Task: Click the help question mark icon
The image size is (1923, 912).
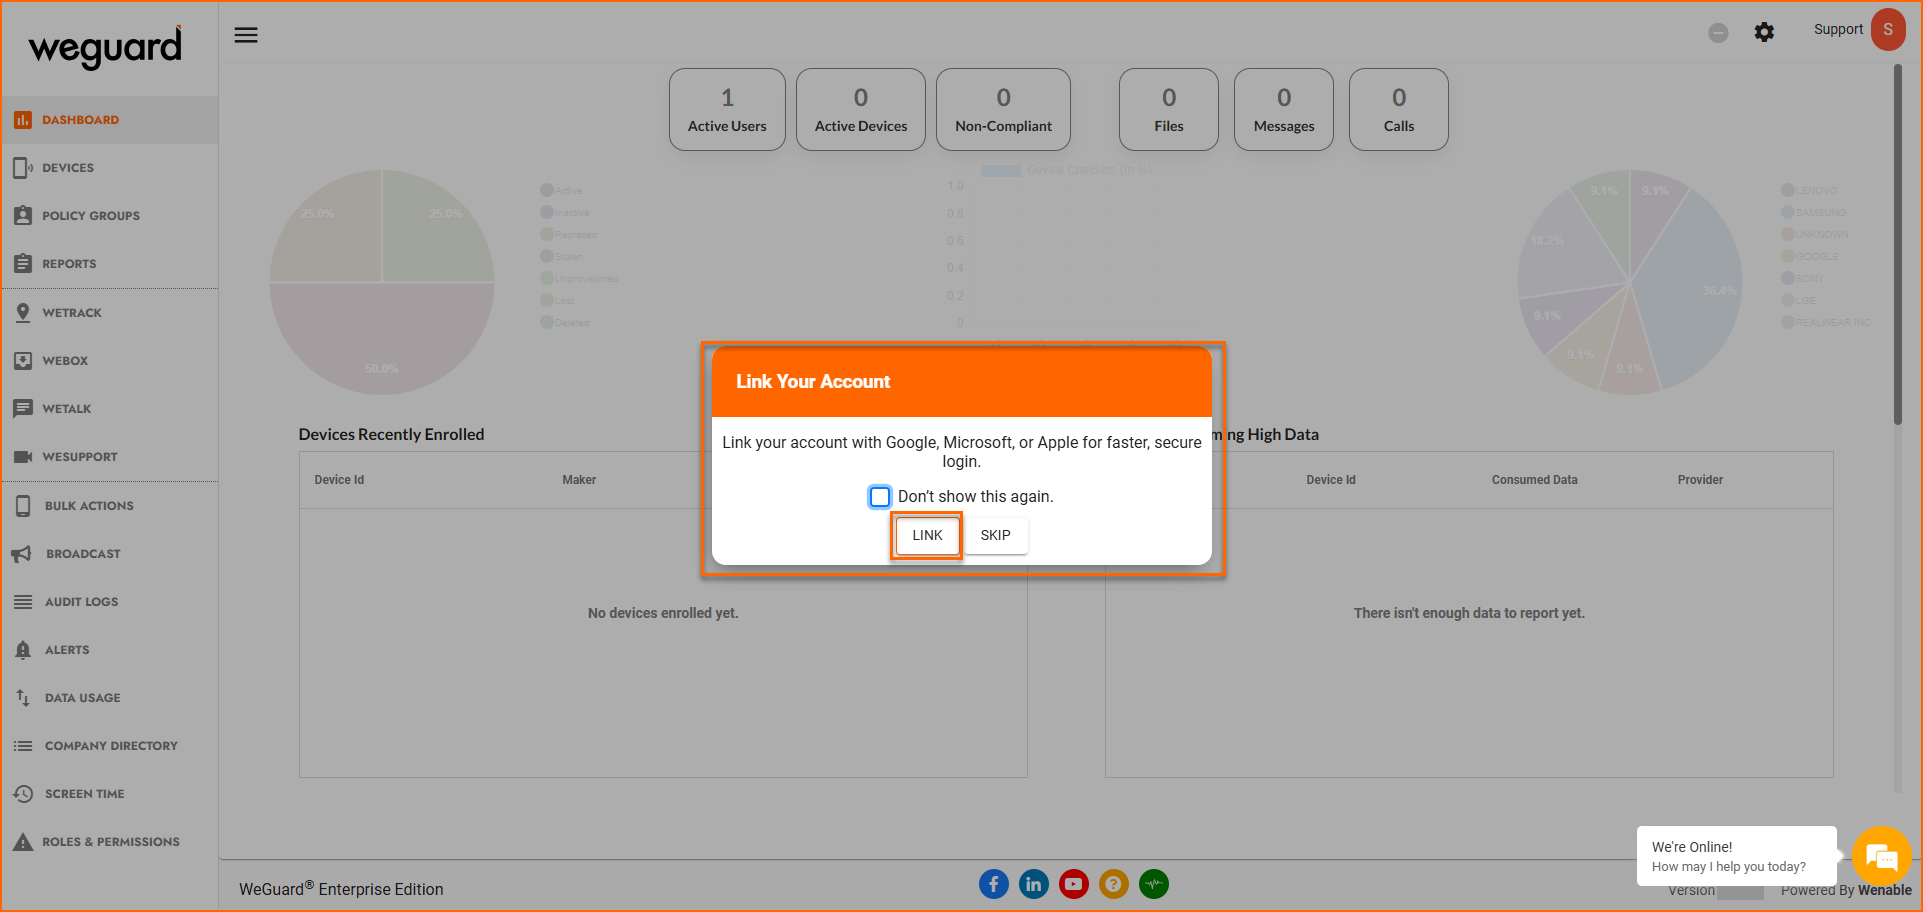Action: click(x=1113, y=884)
